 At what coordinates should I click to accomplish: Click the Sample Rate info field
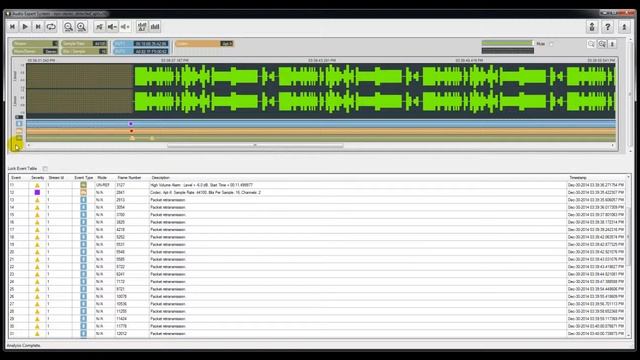[x=84, y=44]
